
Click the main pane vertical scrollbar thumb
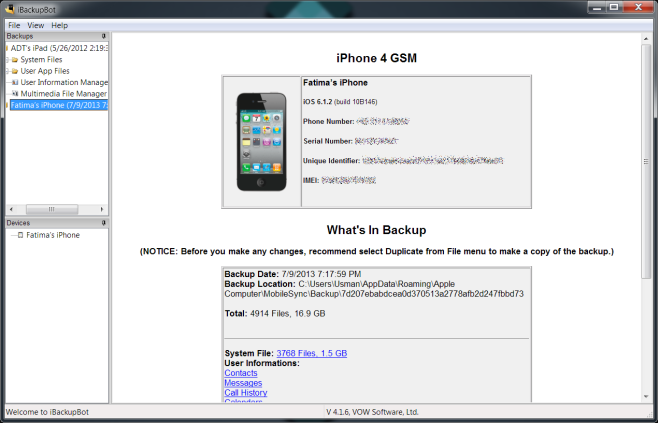646,161
